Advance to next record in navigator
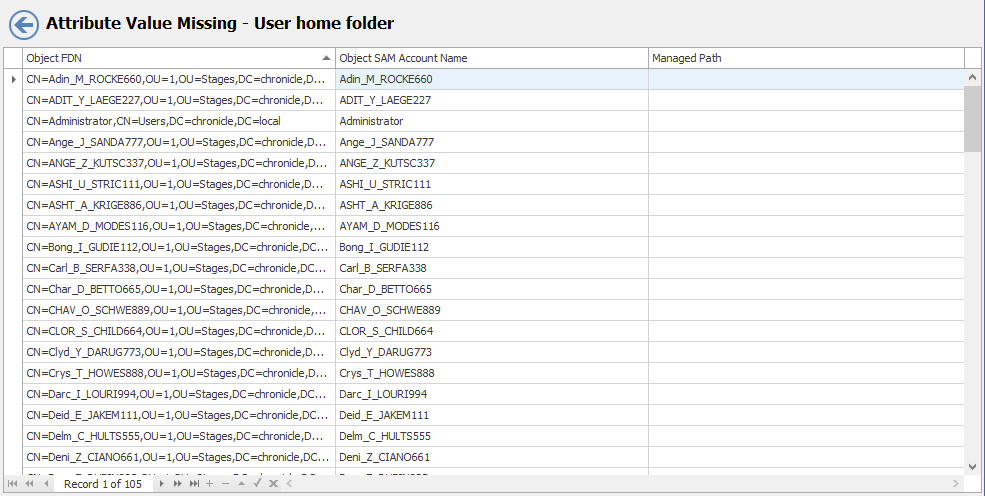This screenshot has height=496, width=985. [161, 484]
